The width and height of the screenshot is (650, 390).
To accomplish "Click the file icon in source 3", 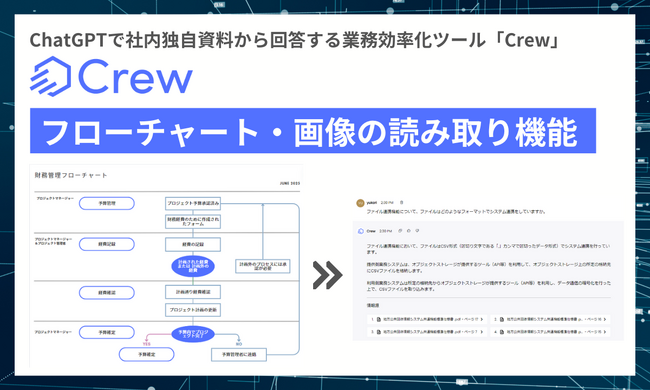I will point(379,332).
